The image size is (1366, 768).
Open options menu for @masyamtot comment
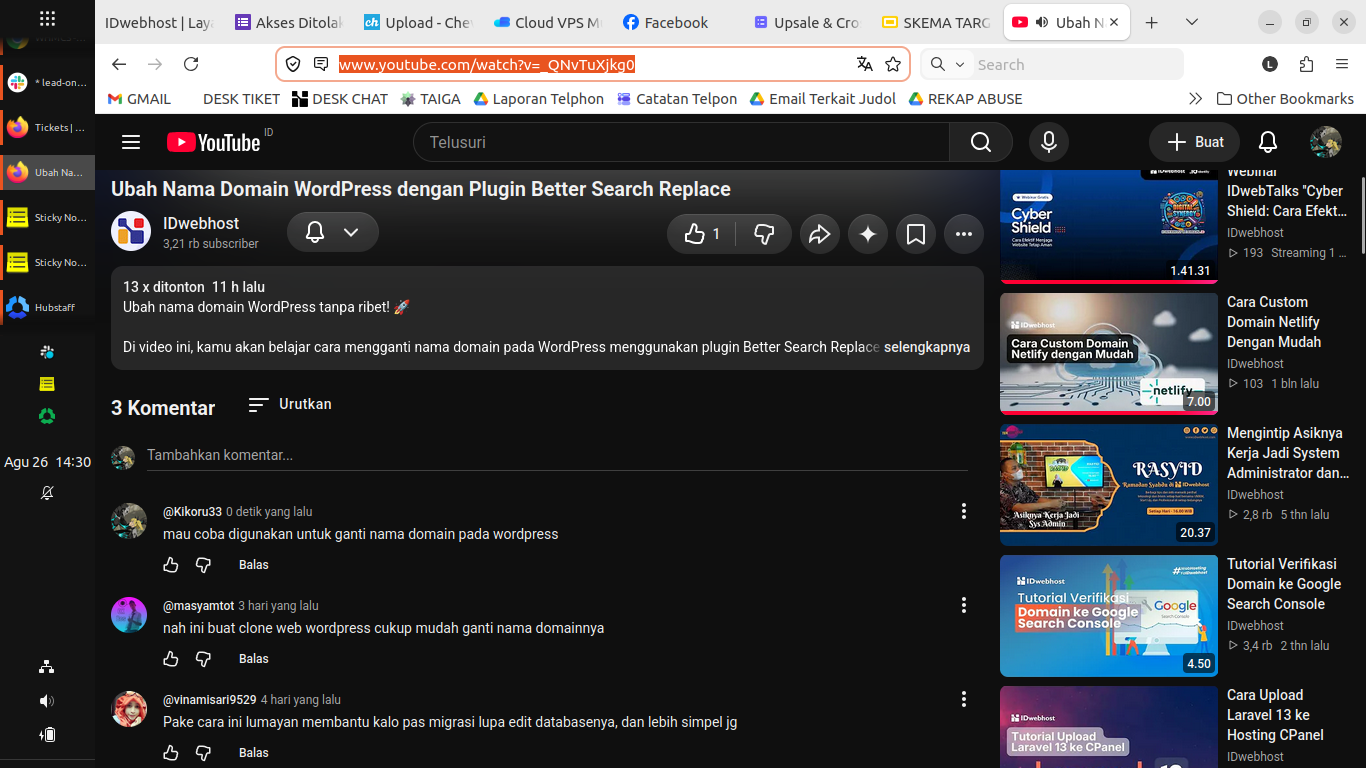click(964, 605)
